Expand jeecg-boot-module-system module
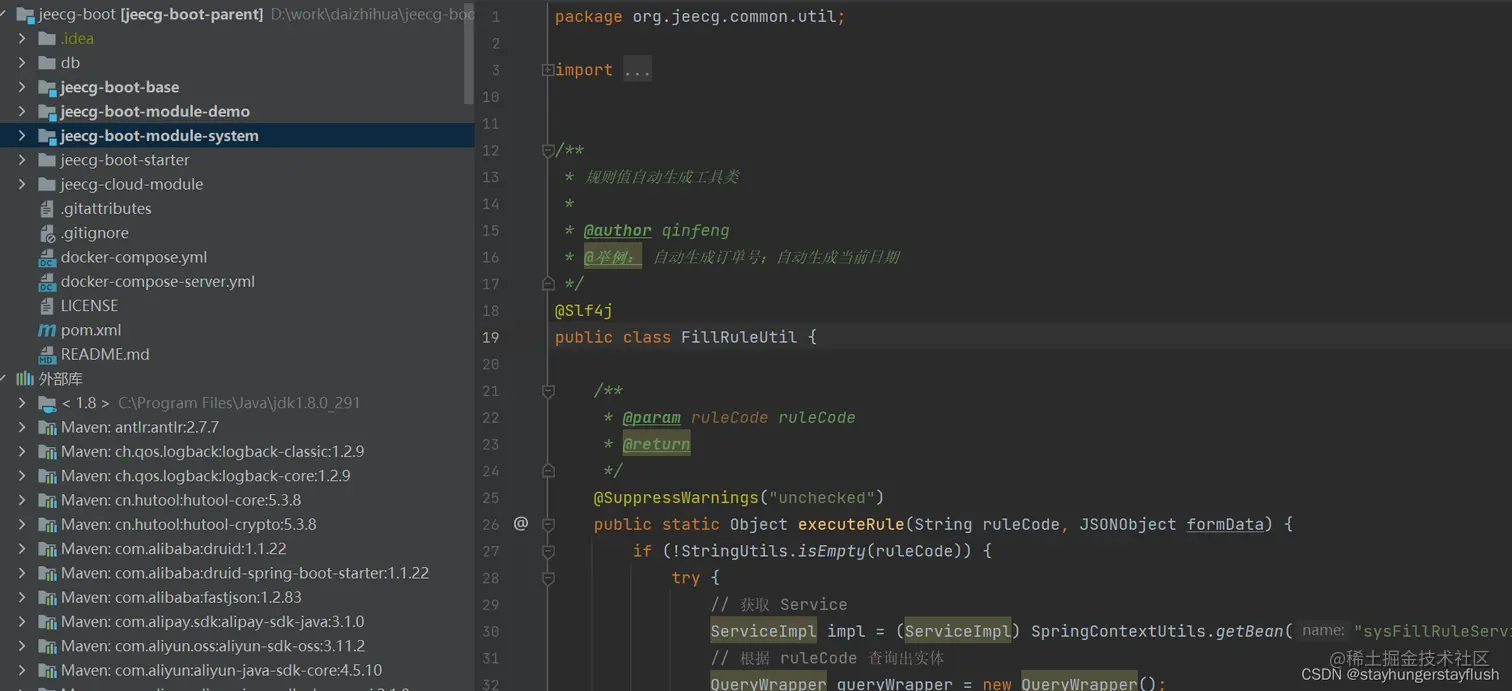This screenshot has width=1512, height=691. 22,135
